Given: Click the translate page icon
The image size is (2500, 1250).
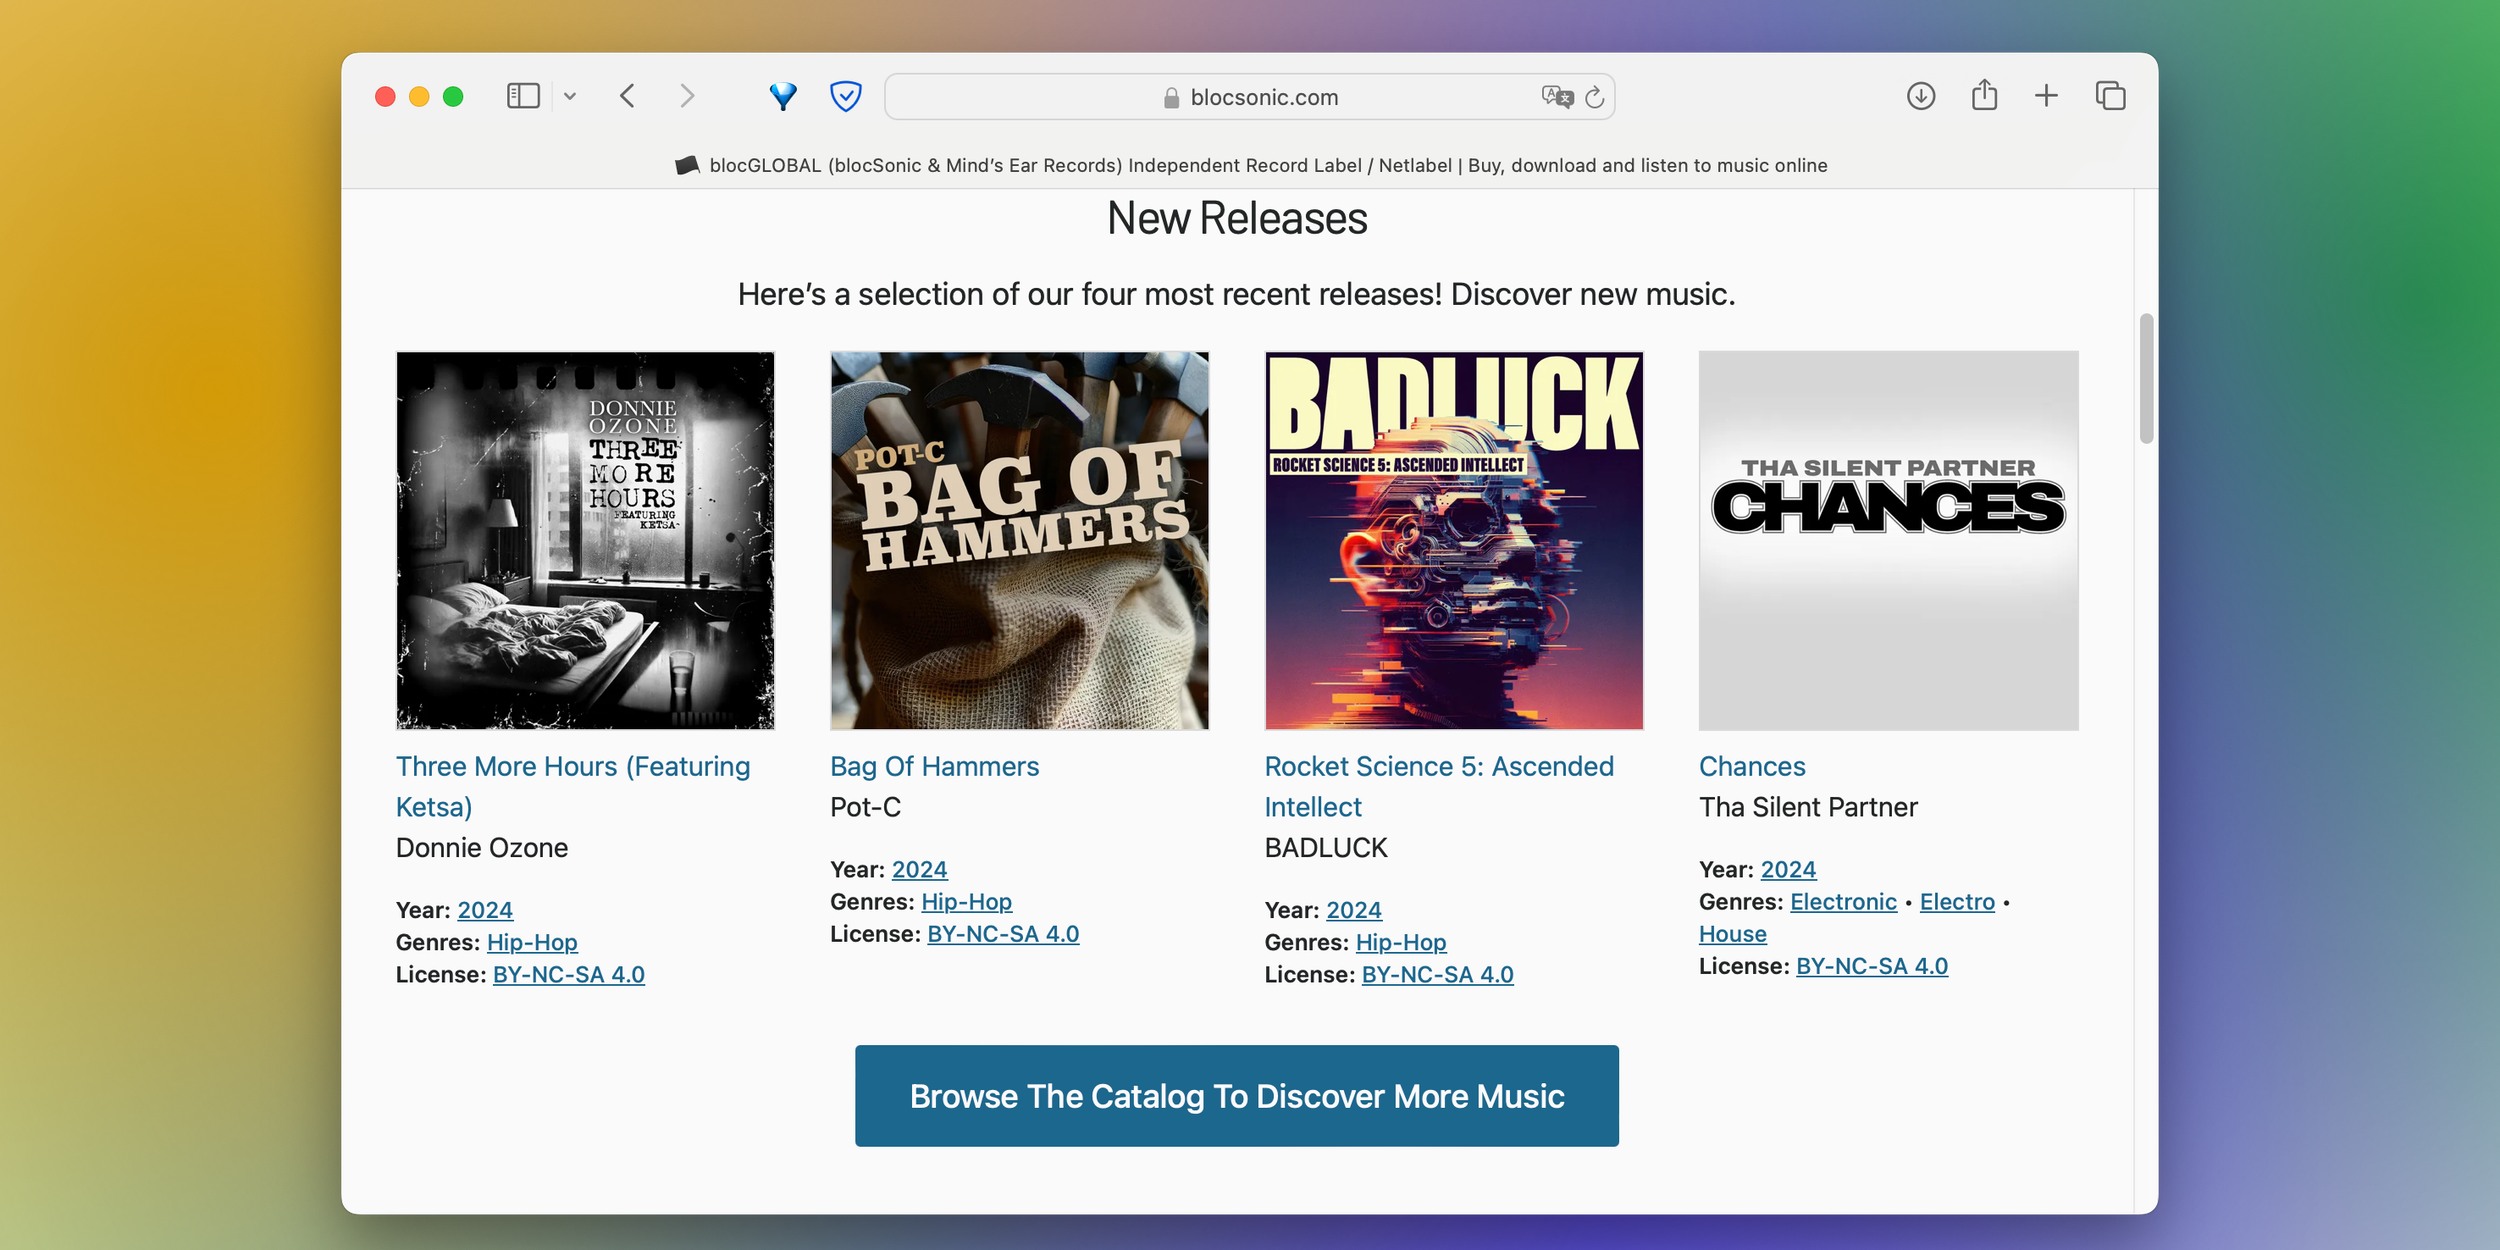Looking at the screenshot, I should (x=1555, y=96).
